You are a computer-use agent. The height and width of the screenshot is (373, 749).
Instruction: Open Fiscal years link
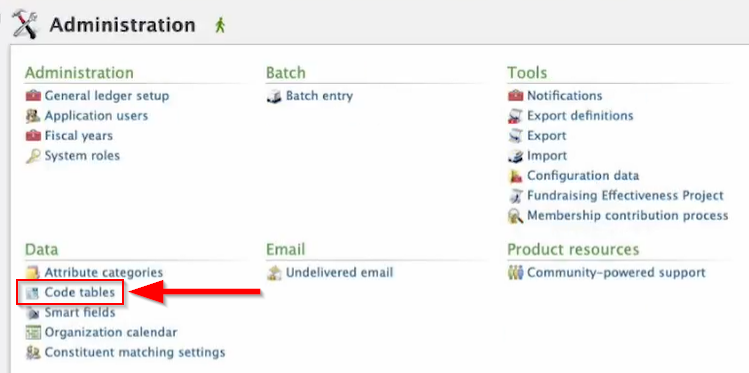click(79, 136)
